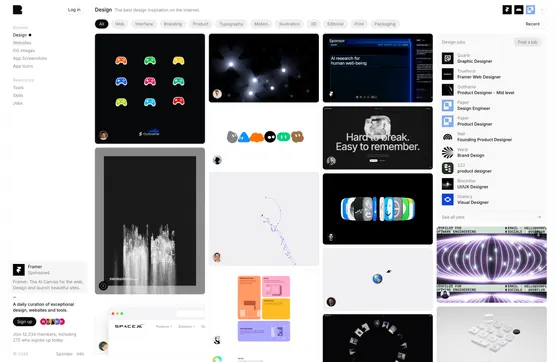The width and height of the screenshot is (560, 362).
Task: Open author avatar on game controllers card
Action: [x=104, y=135]
